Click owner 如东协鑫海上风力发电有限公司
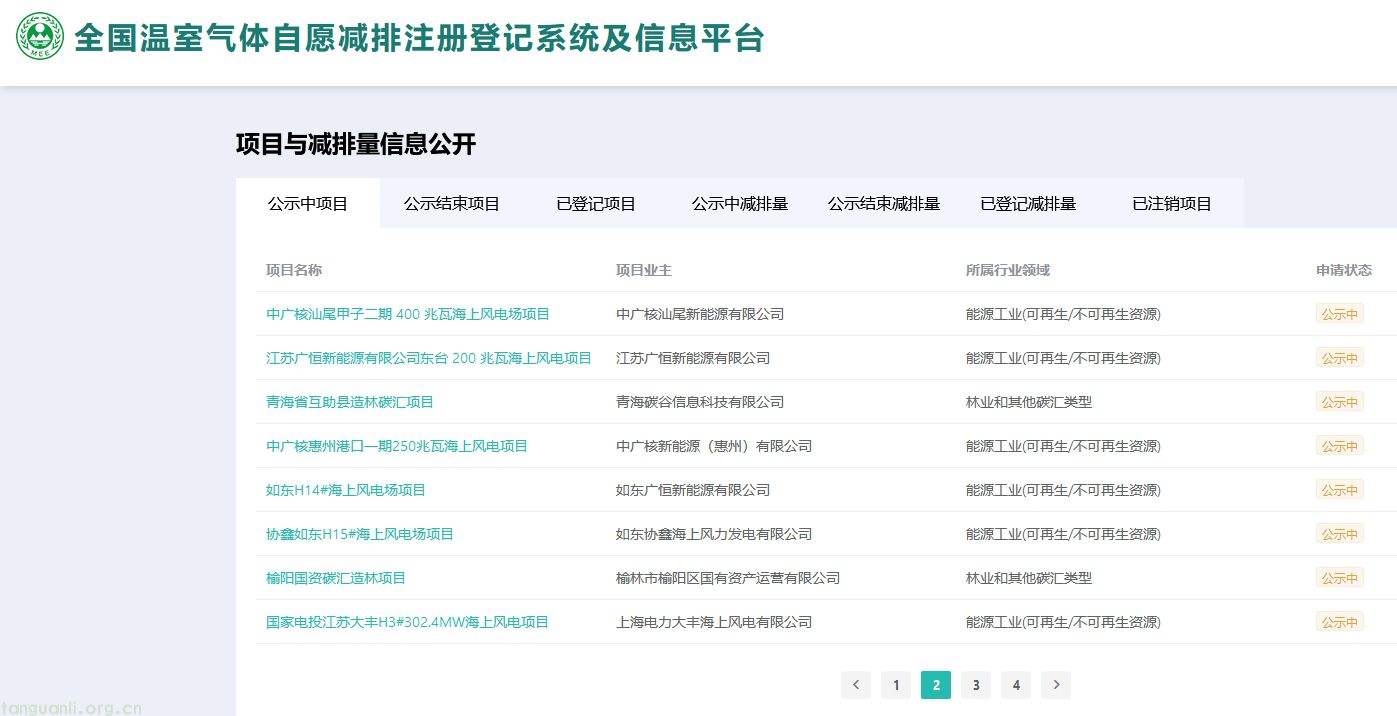Image resolution: width=1397 pixels, height=716 pixels. point(714,534)
